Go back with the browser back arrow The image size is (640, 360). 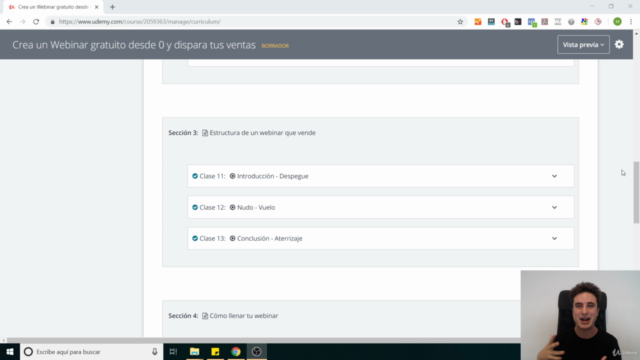tap(9, 22)
